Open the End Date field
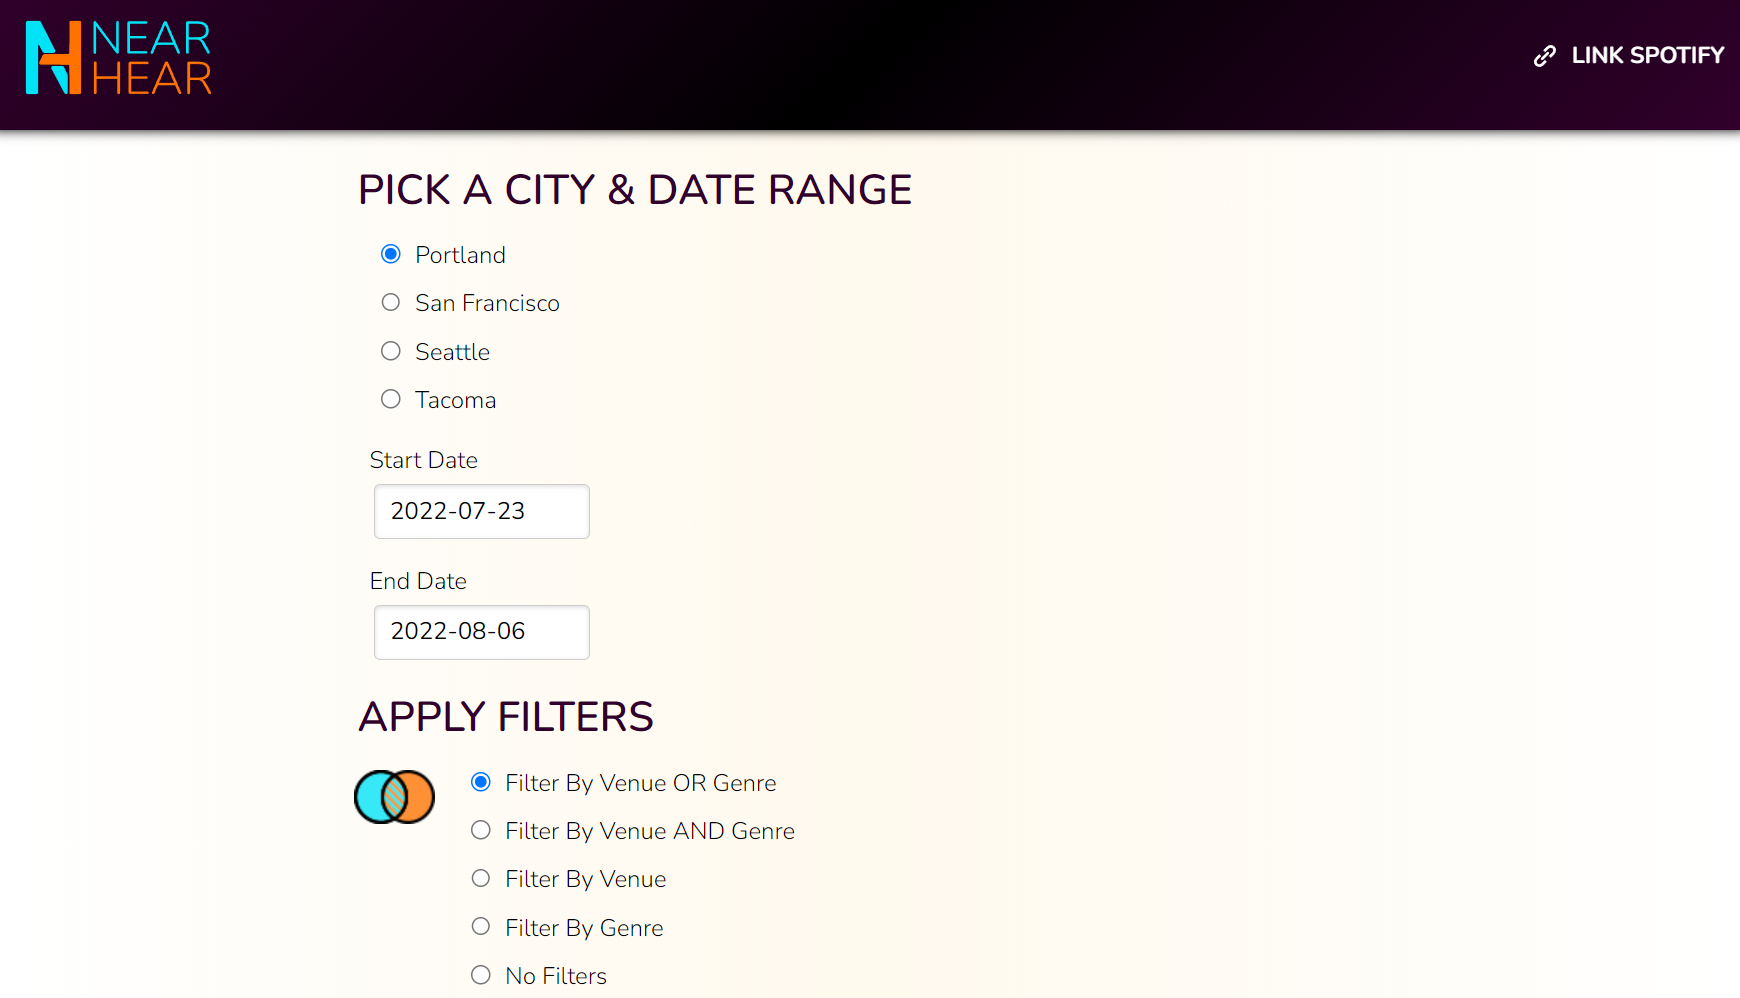The image size is (1740, 998). [x=481, y=632]
